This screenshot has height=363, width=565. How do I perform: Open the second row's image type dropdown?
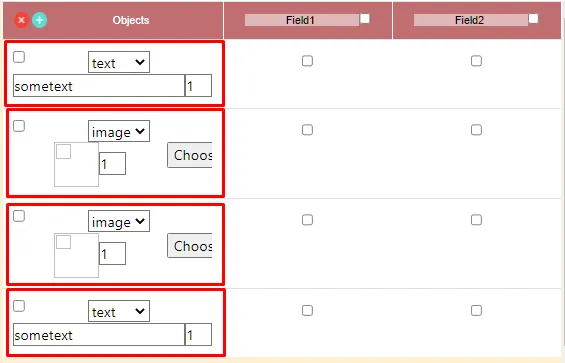119,131
